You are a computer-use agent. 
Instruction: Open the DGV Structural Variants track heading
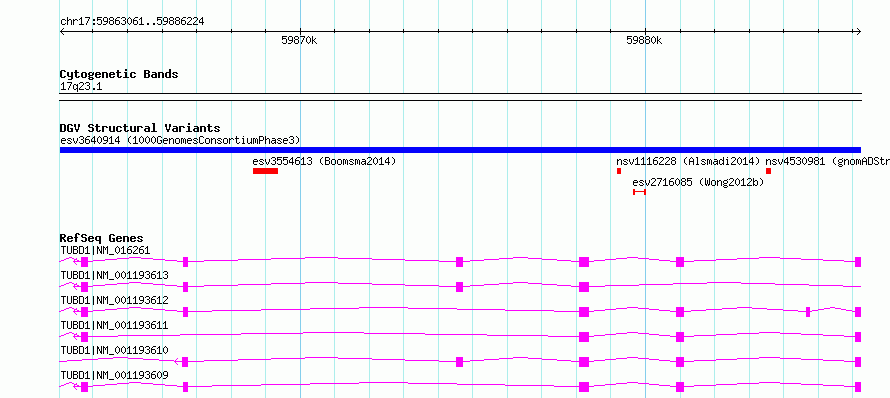[x=140, y=128]
